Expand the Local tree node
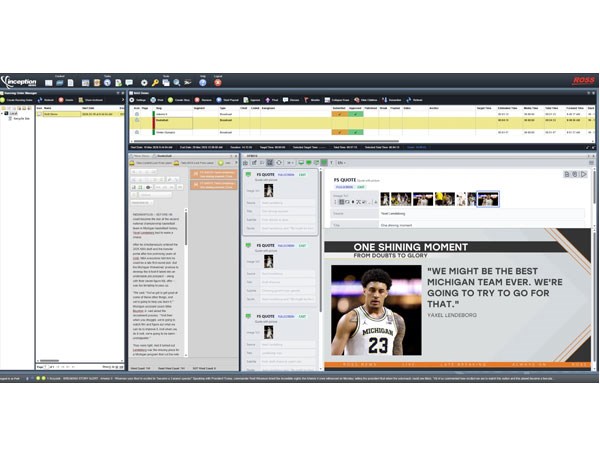600x450 pixels. pos(4,114)
